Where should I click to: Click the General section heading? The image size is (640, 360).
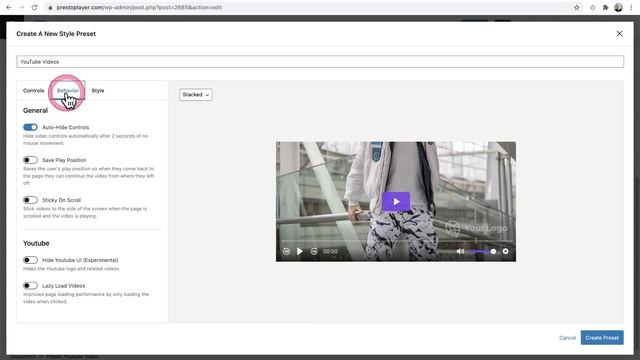point(36,111)
